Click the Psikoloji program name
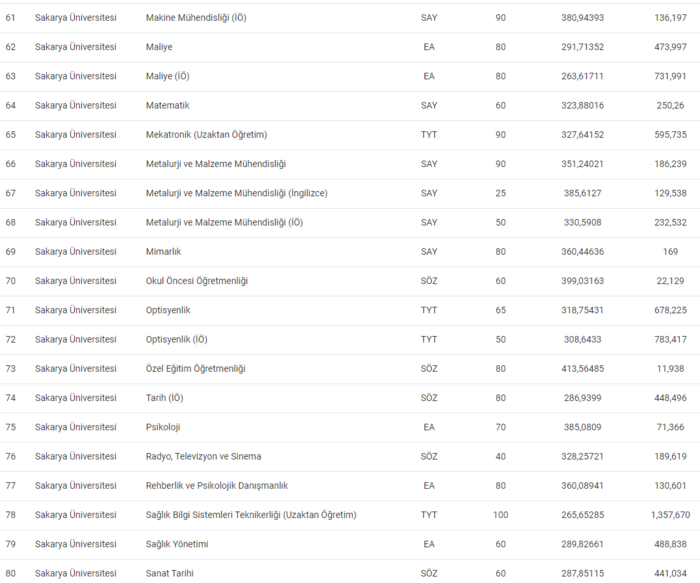The height and width of the screenshot is (583, 700). (163, 427)
